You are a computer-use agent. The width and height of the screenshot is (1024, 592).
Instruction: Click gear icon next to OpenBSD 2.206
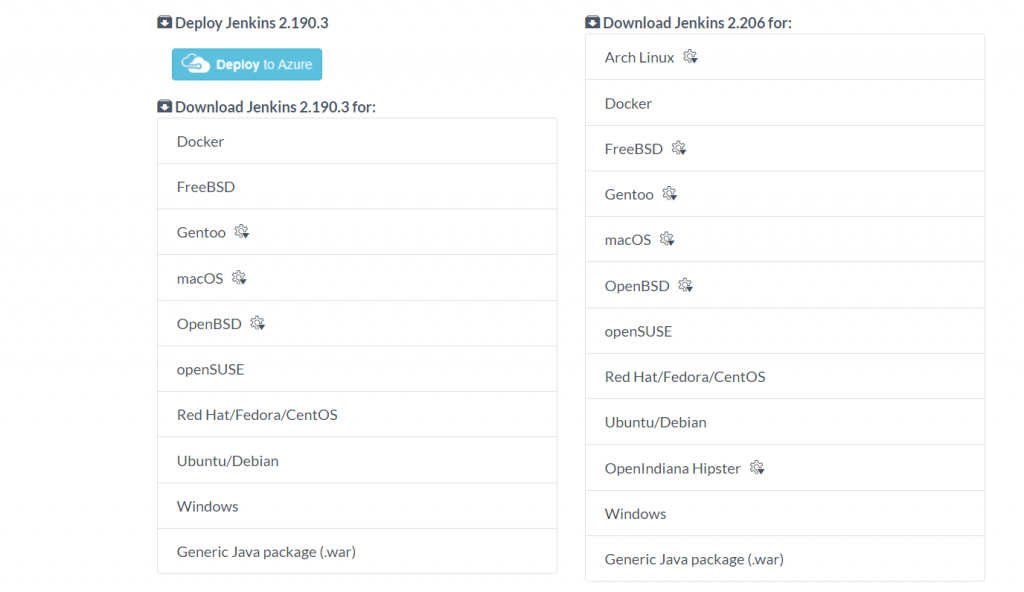point(685,285)
